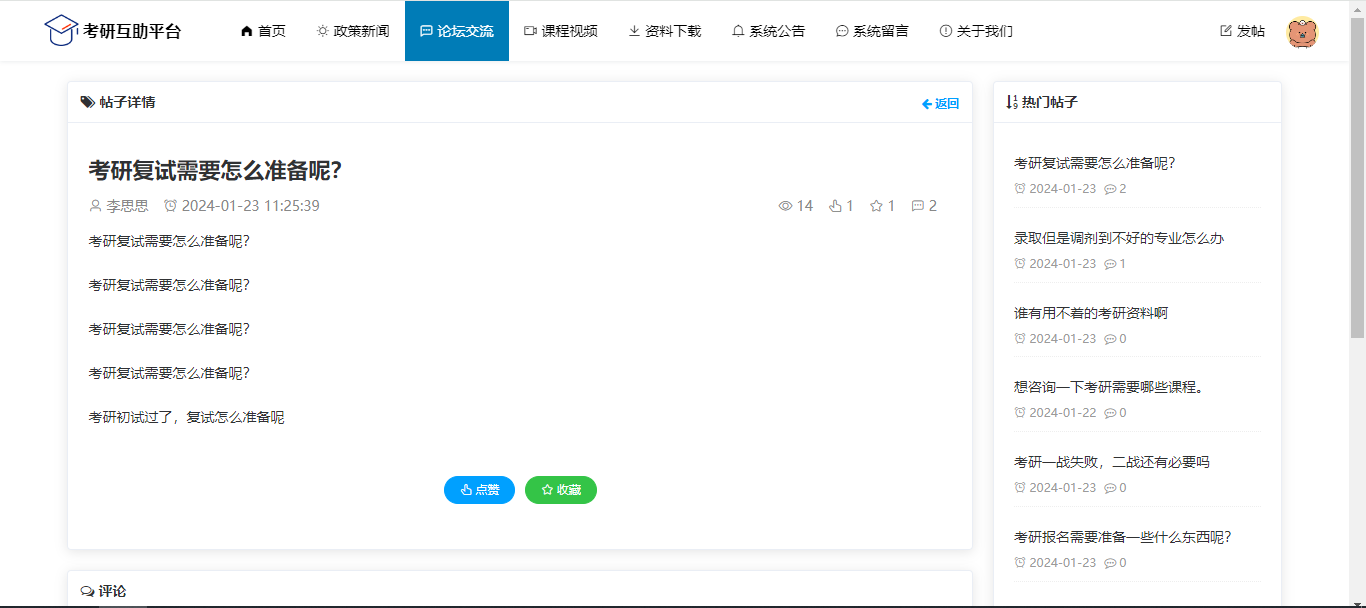Viewport: 1366px width, 608px height.
Task: Open hot post 录取但是调剂到不好的专业怎么办
Action: click(x=1119, y=238)
